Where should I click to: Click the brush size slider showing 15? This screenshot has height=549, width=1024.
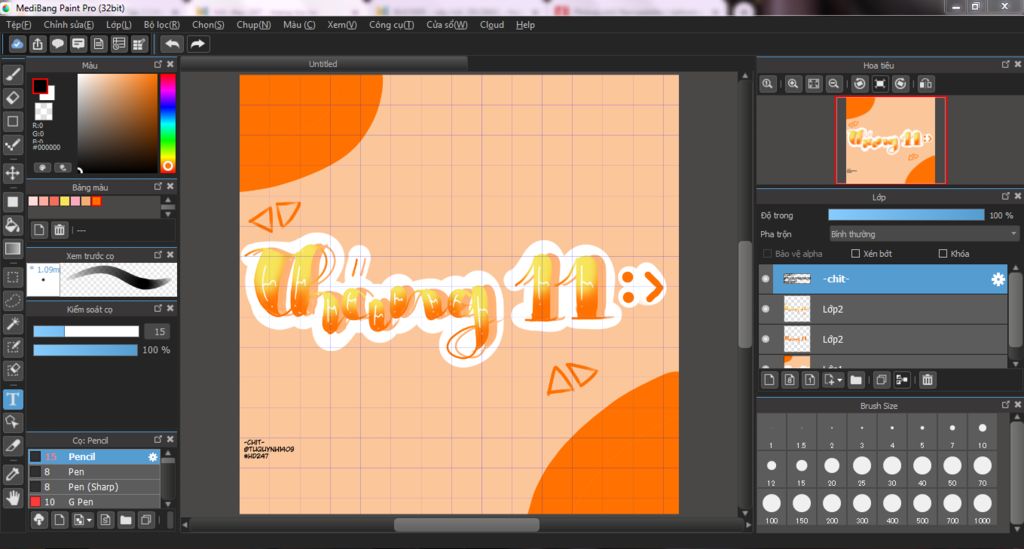(86, 332)
